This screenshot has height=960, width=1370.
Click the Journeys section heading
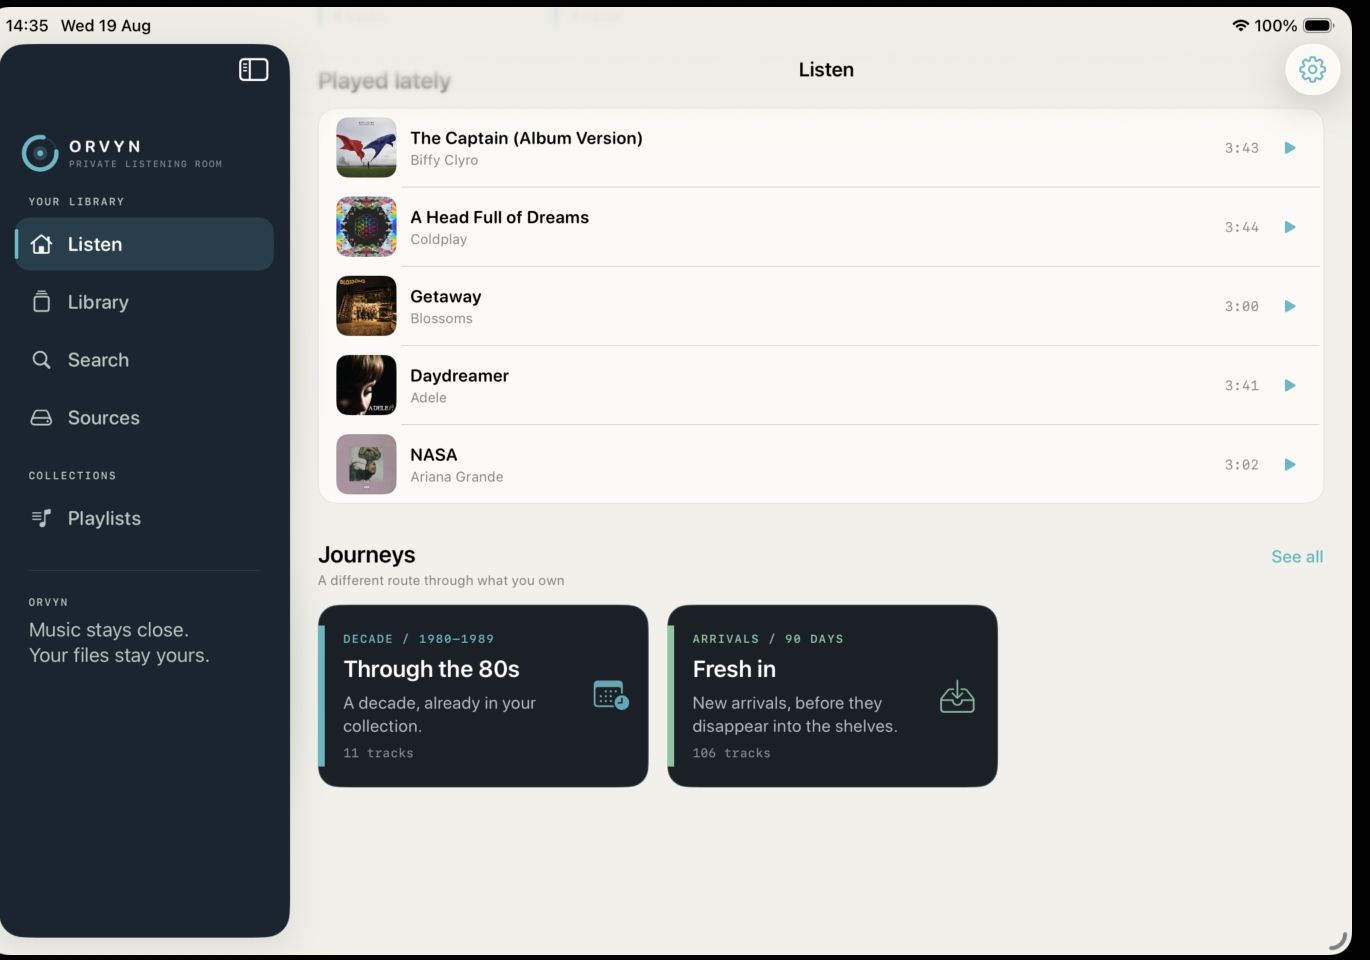click(366, 555)
